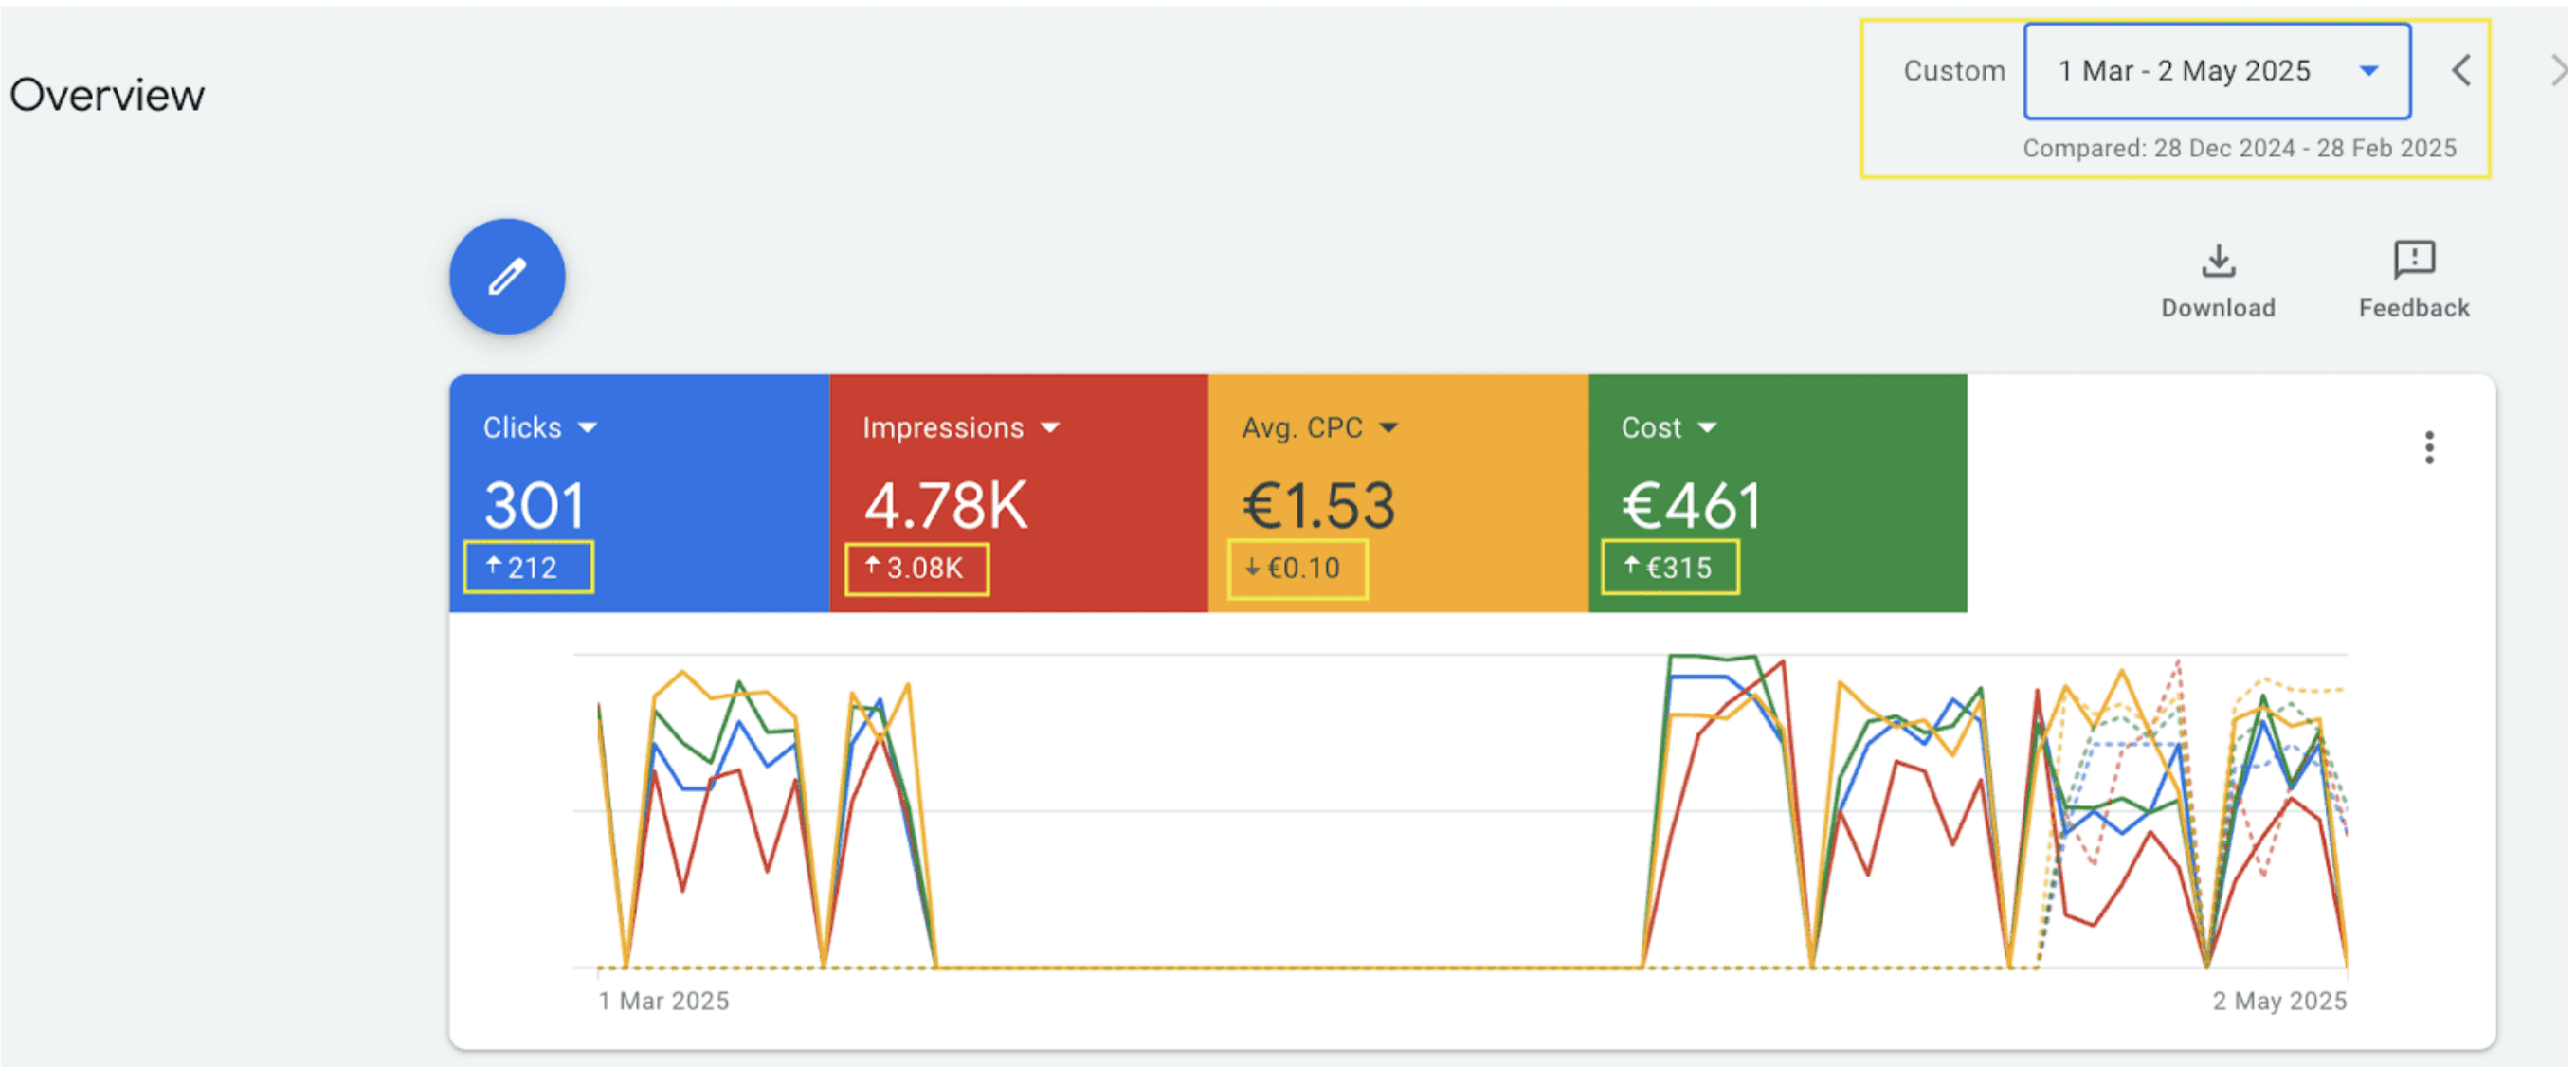Download the overview report

pos(2218,281)
